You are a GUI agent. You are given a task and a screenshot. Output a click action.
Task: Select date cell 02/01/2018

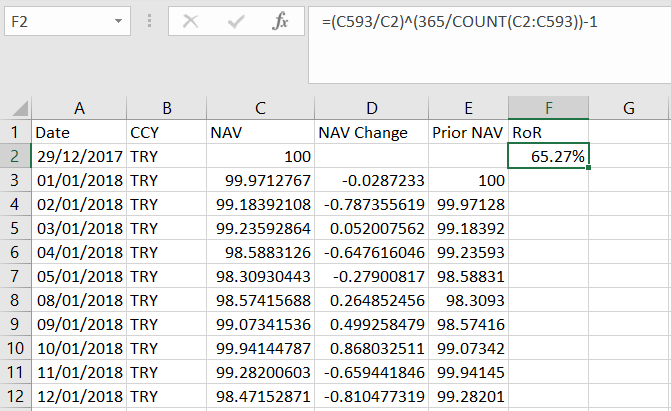pos(79,204)
